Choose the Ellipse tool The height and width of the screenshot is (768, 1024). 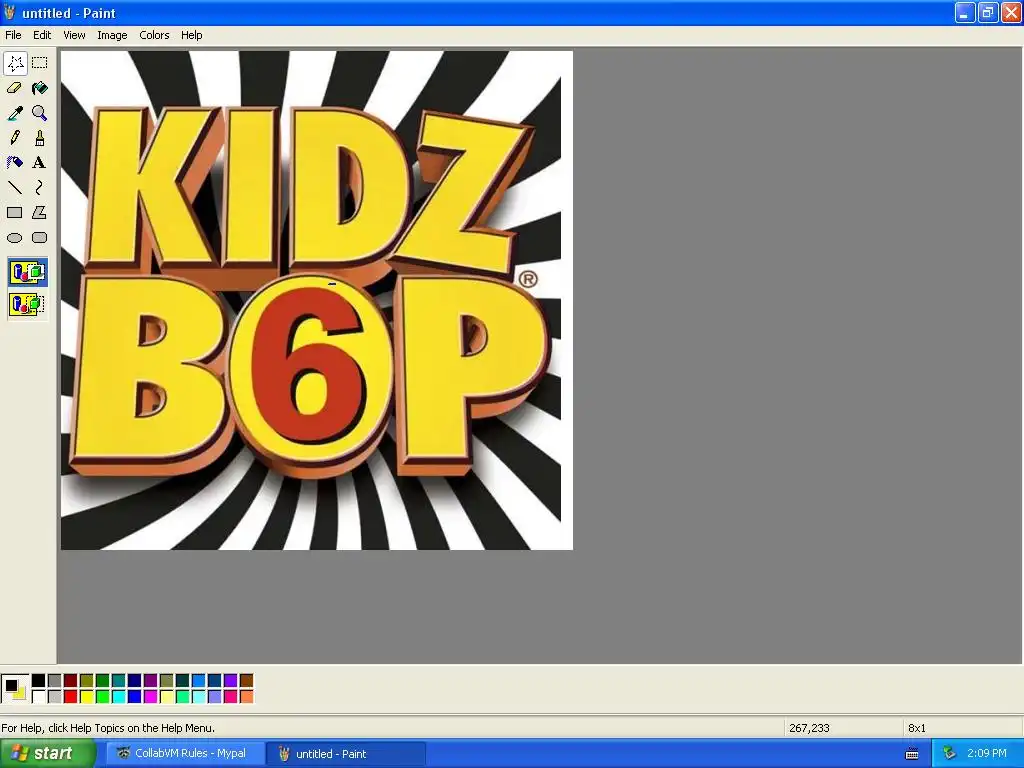tap(15, 238)
